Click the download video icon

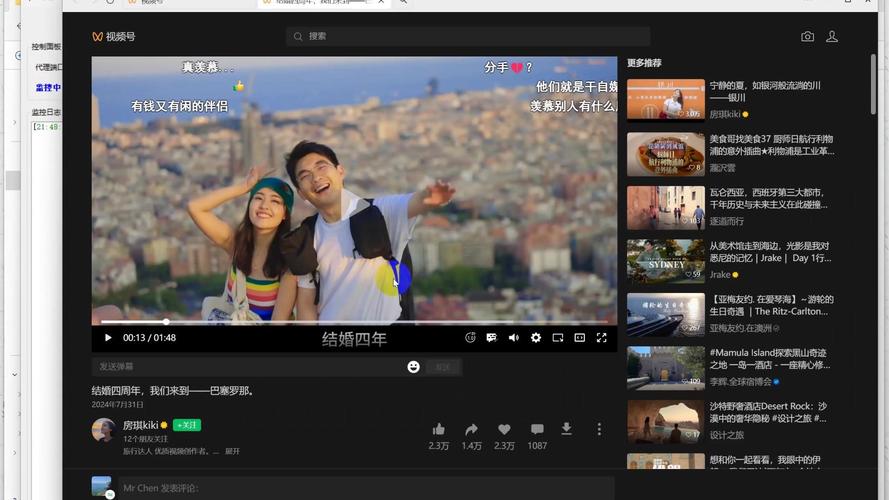pos(566,429)
